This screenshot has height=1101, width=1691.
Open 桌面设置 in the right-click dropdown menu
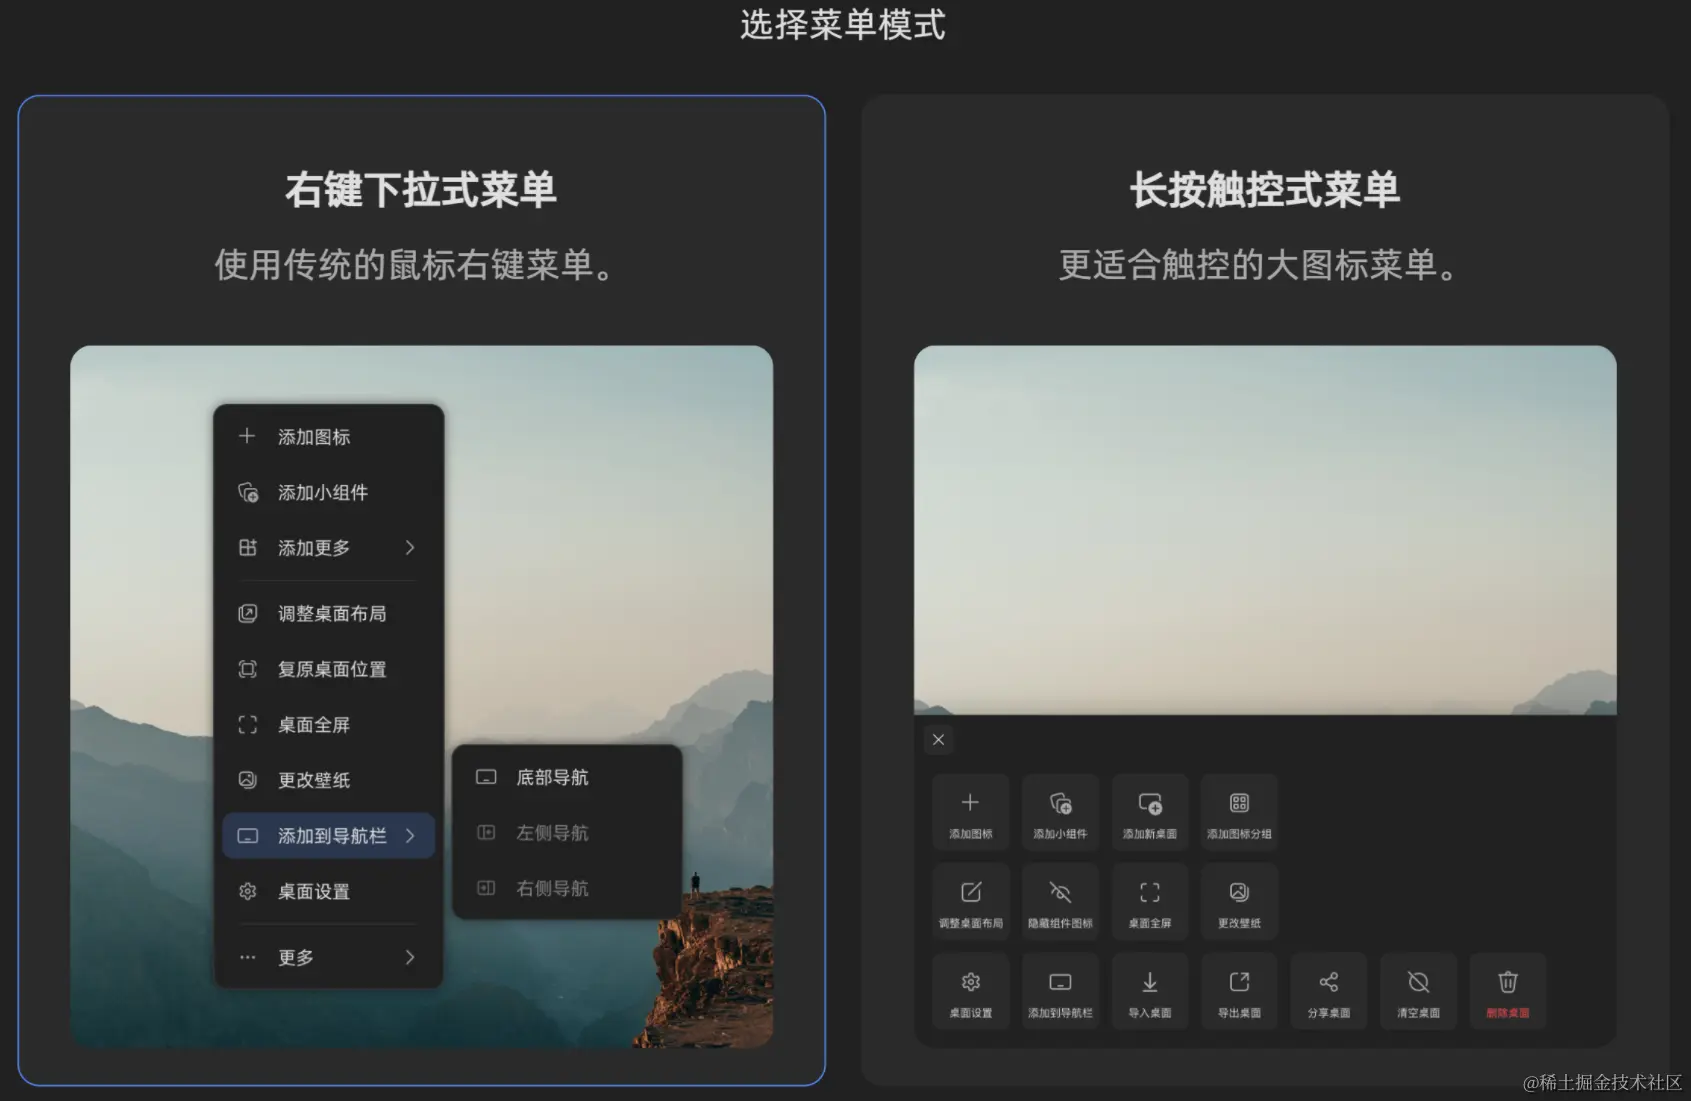click(x=328, y=891)
